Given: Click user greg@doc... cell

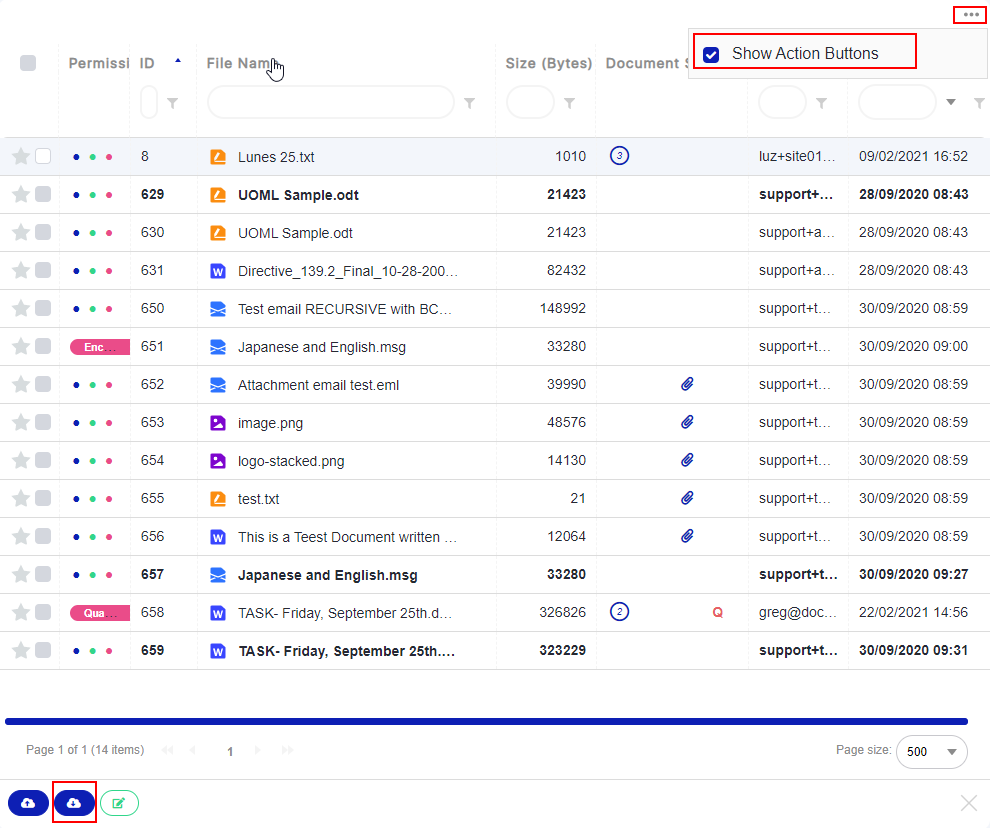Looking at the screenshot, I should (x=797, y=612).
